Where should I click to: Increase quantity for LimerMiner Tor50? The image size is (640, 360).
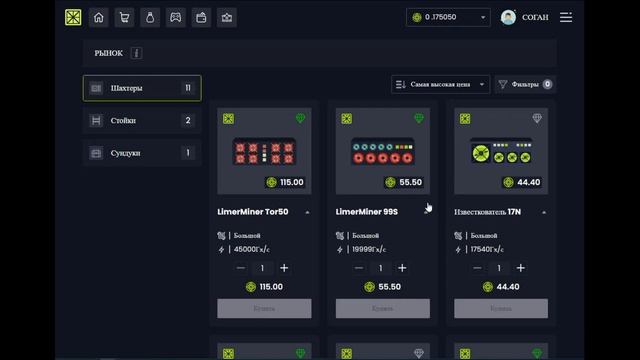point(284,268)
